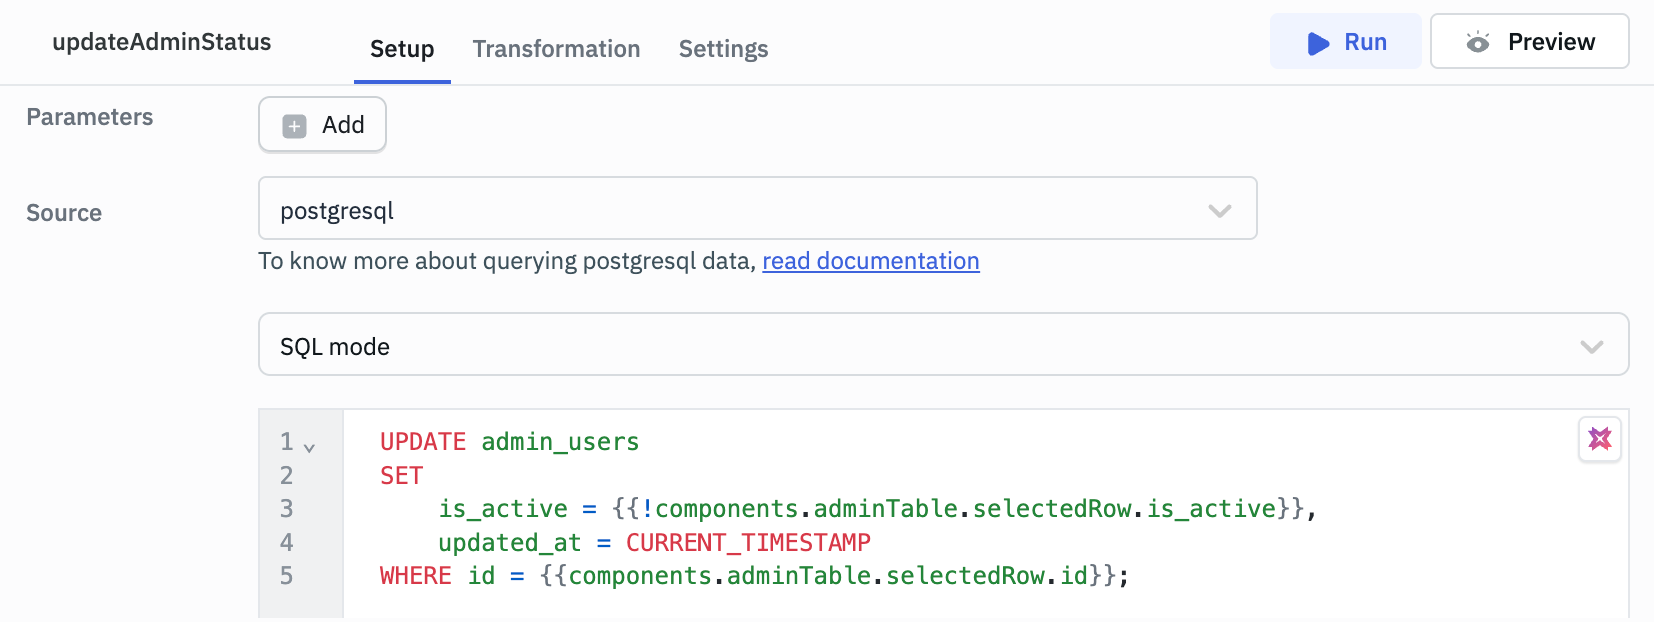This screenshot has width=1654, height=622.
Task: Click the updated_at CURRENT_TIMESTAMP line
Action: [x=654, y=543]
